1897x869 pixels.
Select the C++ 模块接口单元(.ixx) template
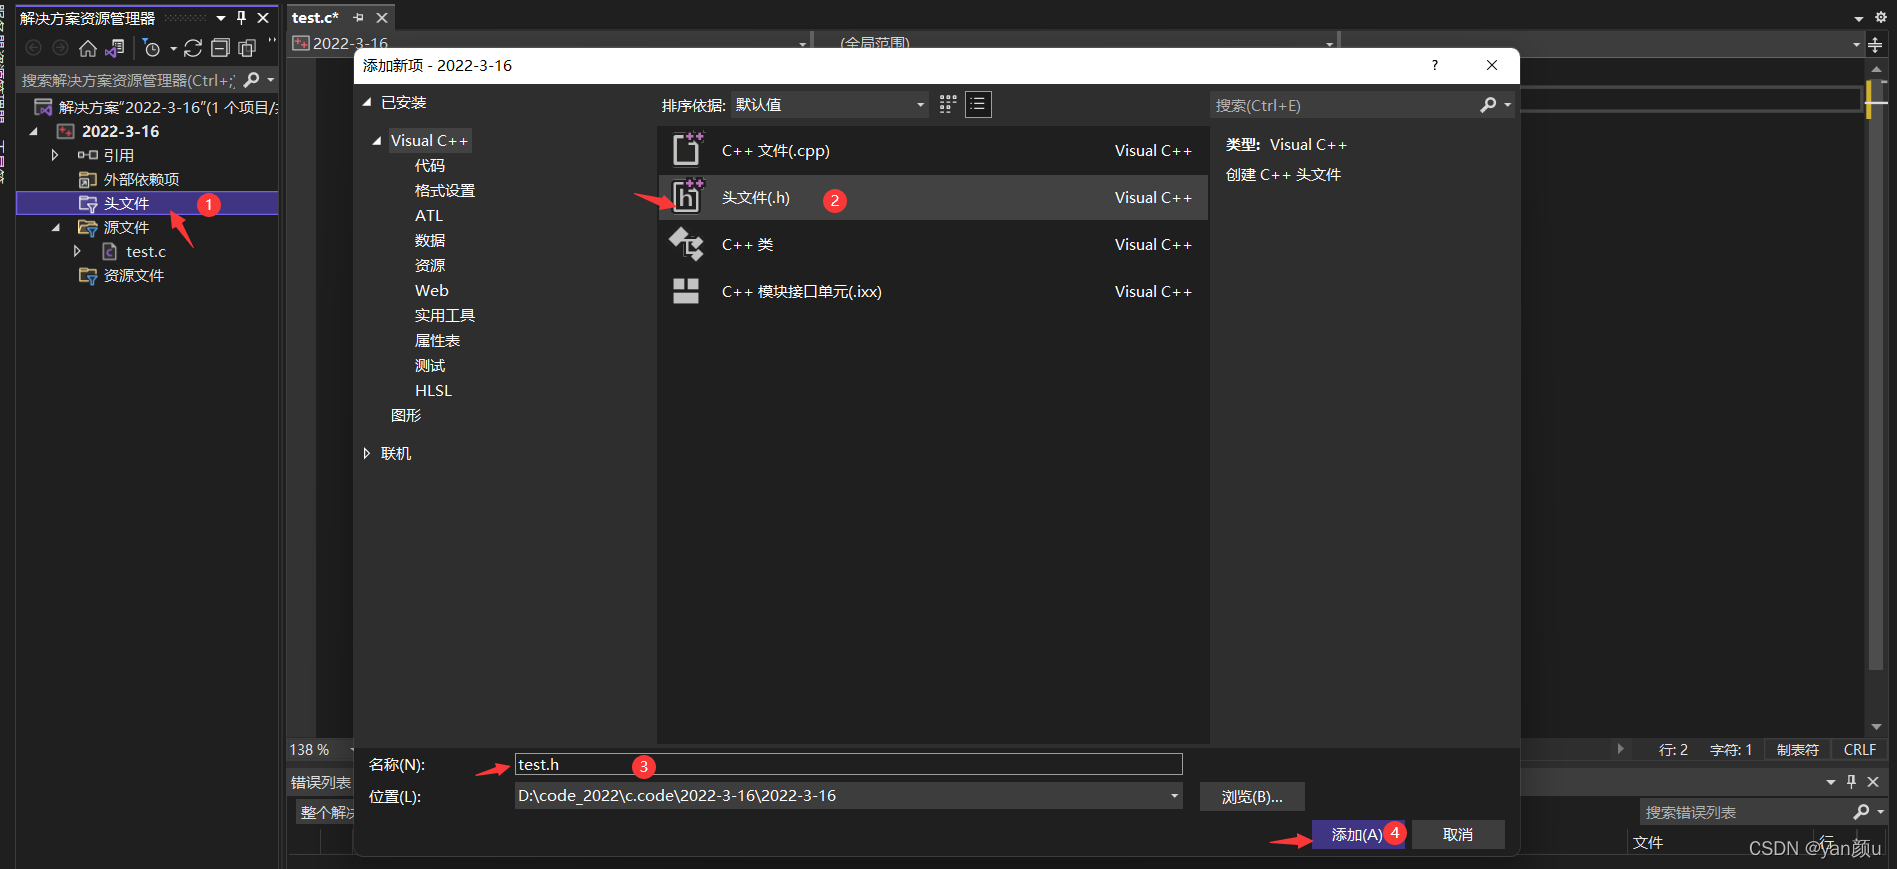pos(932,292)
